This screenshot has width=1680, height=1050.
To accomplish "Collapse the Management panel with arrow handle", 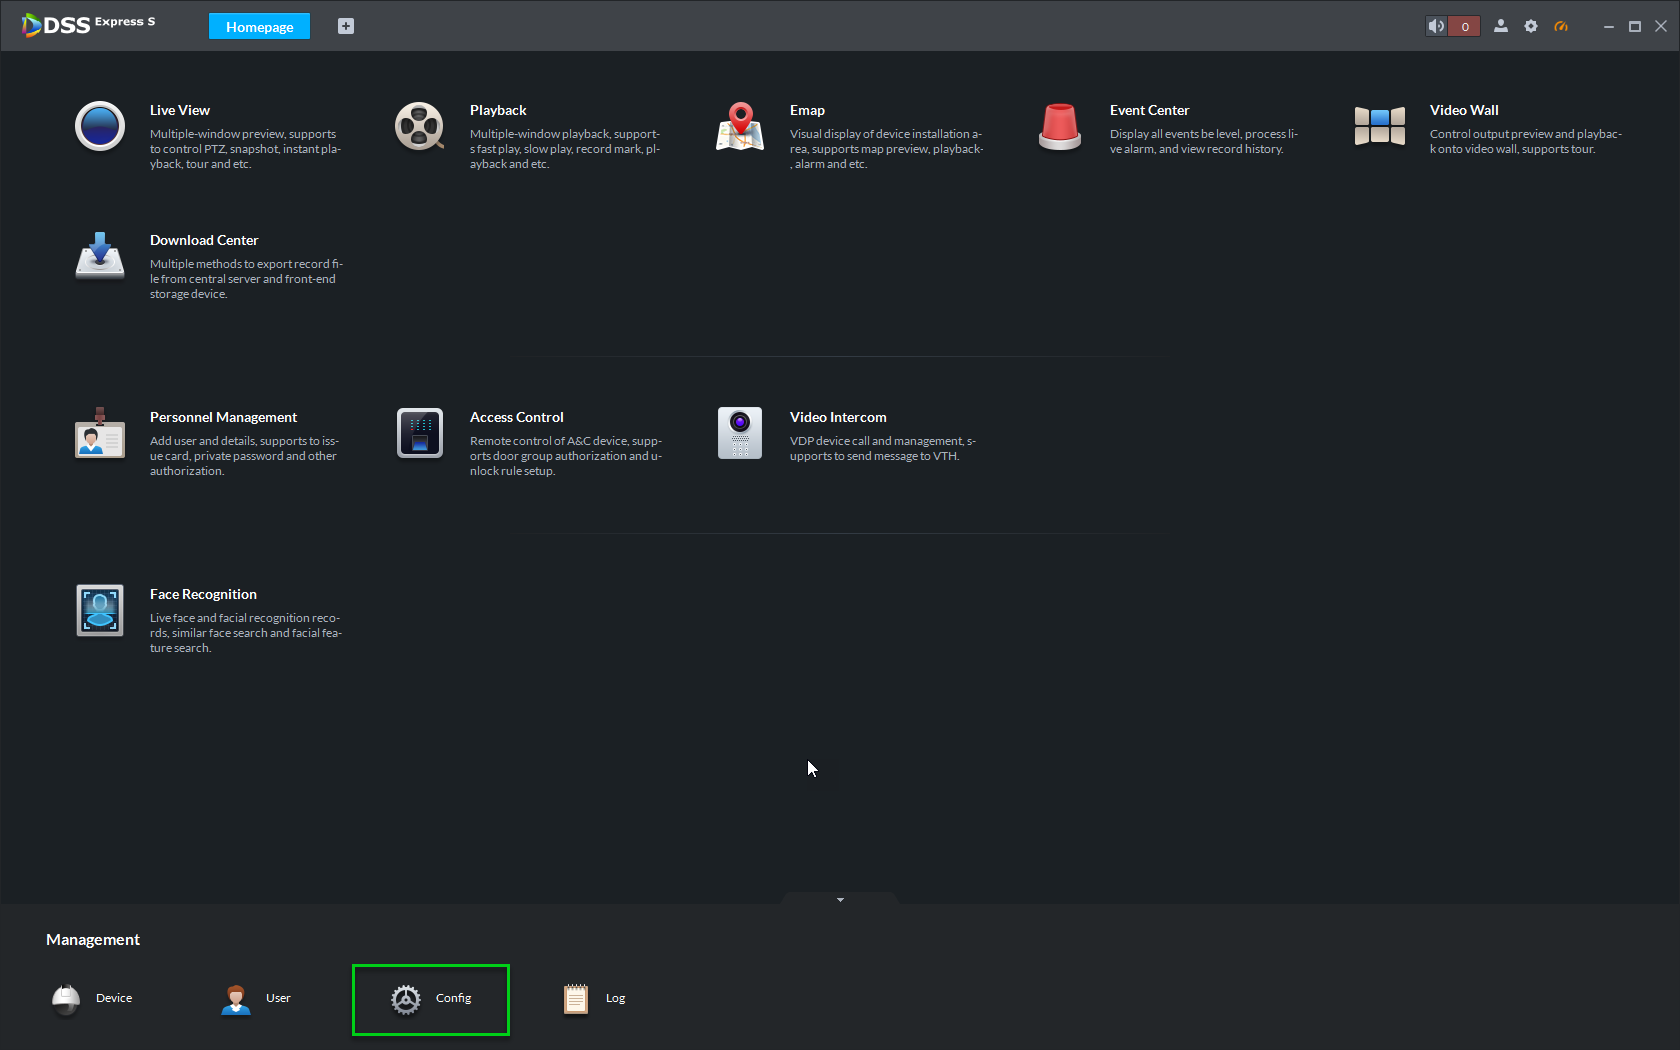I will point(840,899).
